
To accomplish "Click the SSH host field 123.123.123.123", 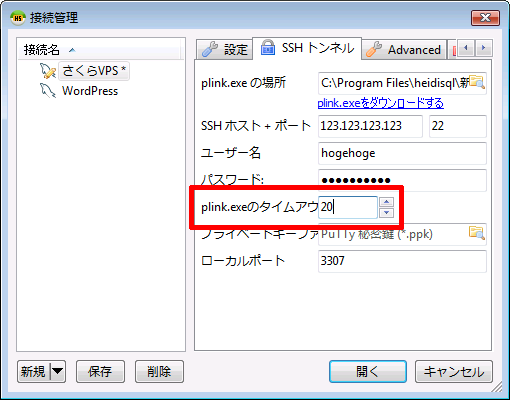I will pyautogui.click(x=370, y=126).
